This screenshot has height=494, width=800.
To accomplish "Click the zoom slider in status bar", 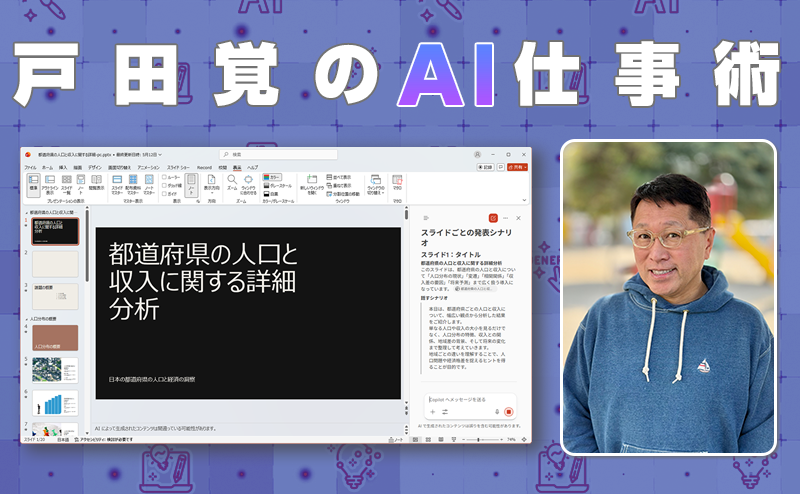I will 482,439.
